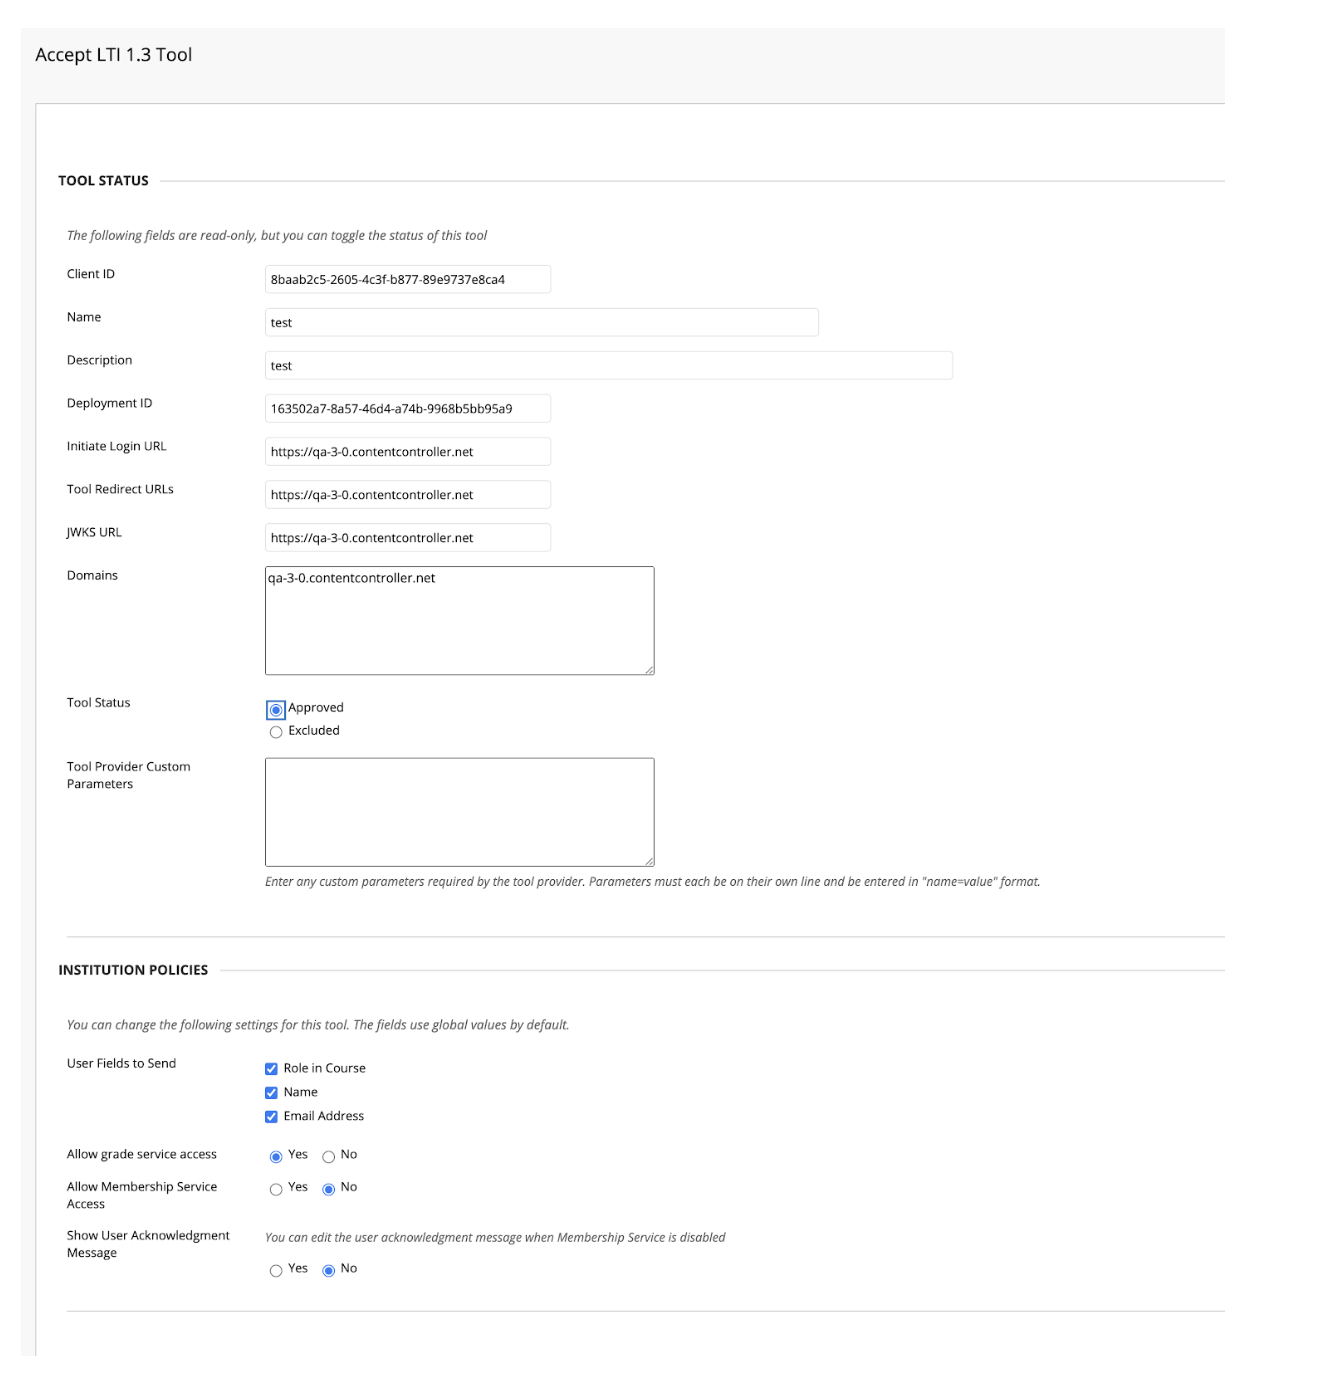Choose No for Allow grade service access

(328, 1157)
